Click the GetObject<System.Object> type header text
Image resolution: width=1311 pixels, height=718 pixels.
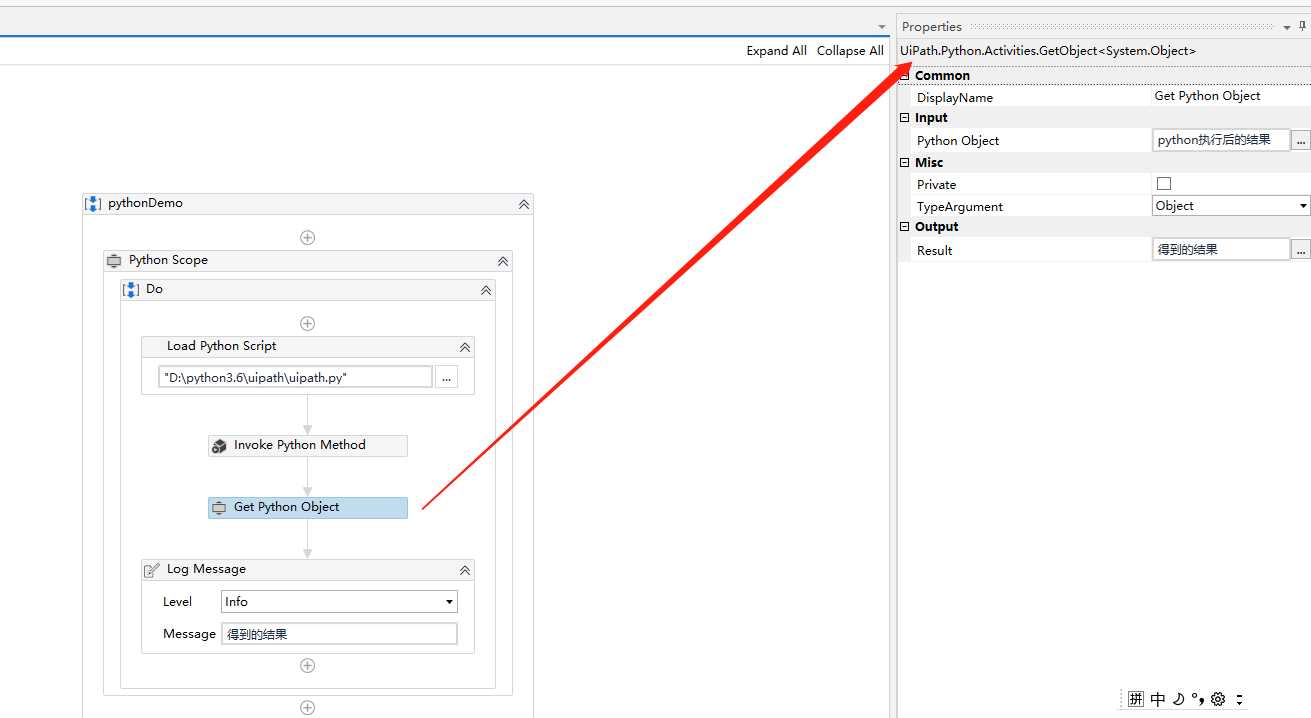coord(1047,51)
